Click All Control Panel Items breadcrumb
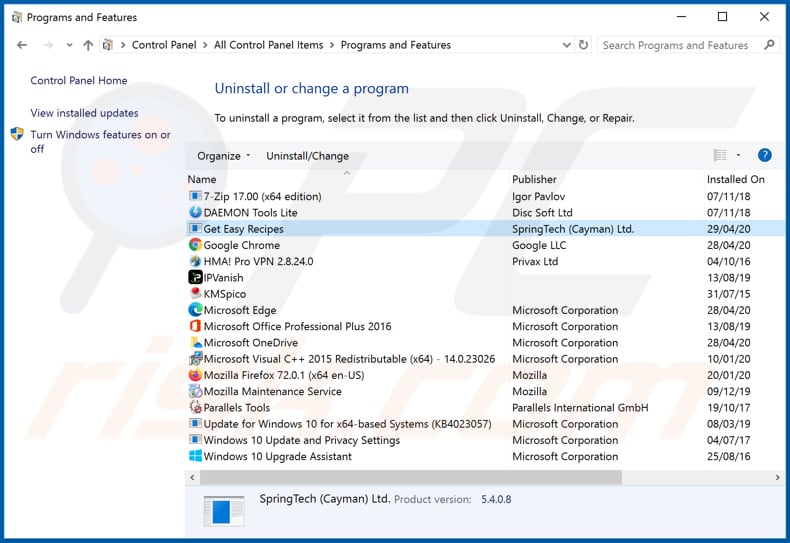Screen dimensions: 790x543 point(269,45)
